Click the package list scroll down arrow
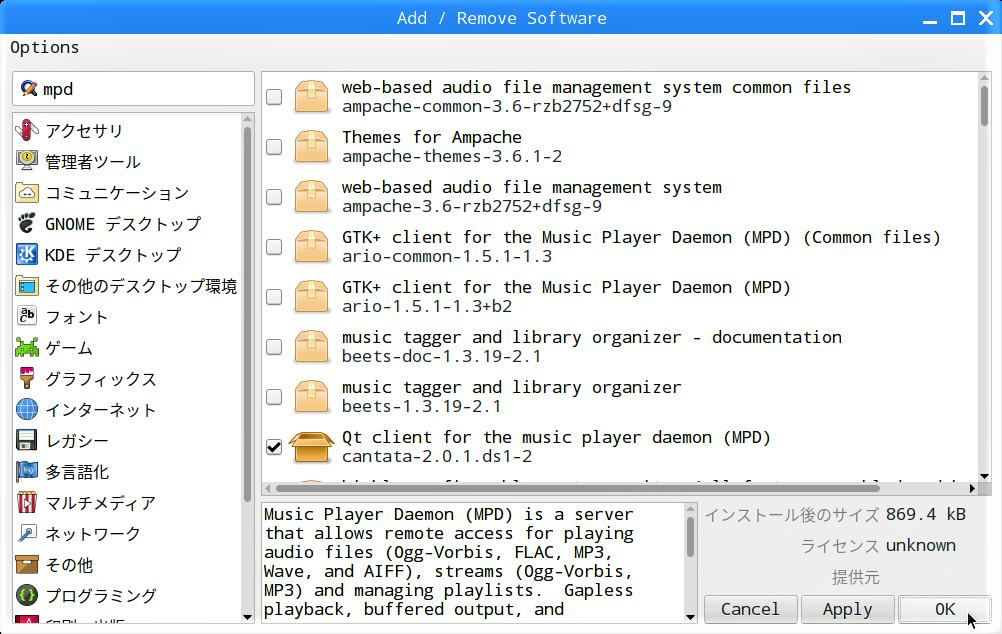The height and width of the screenshot is (634, 1002). click(984, 476)
